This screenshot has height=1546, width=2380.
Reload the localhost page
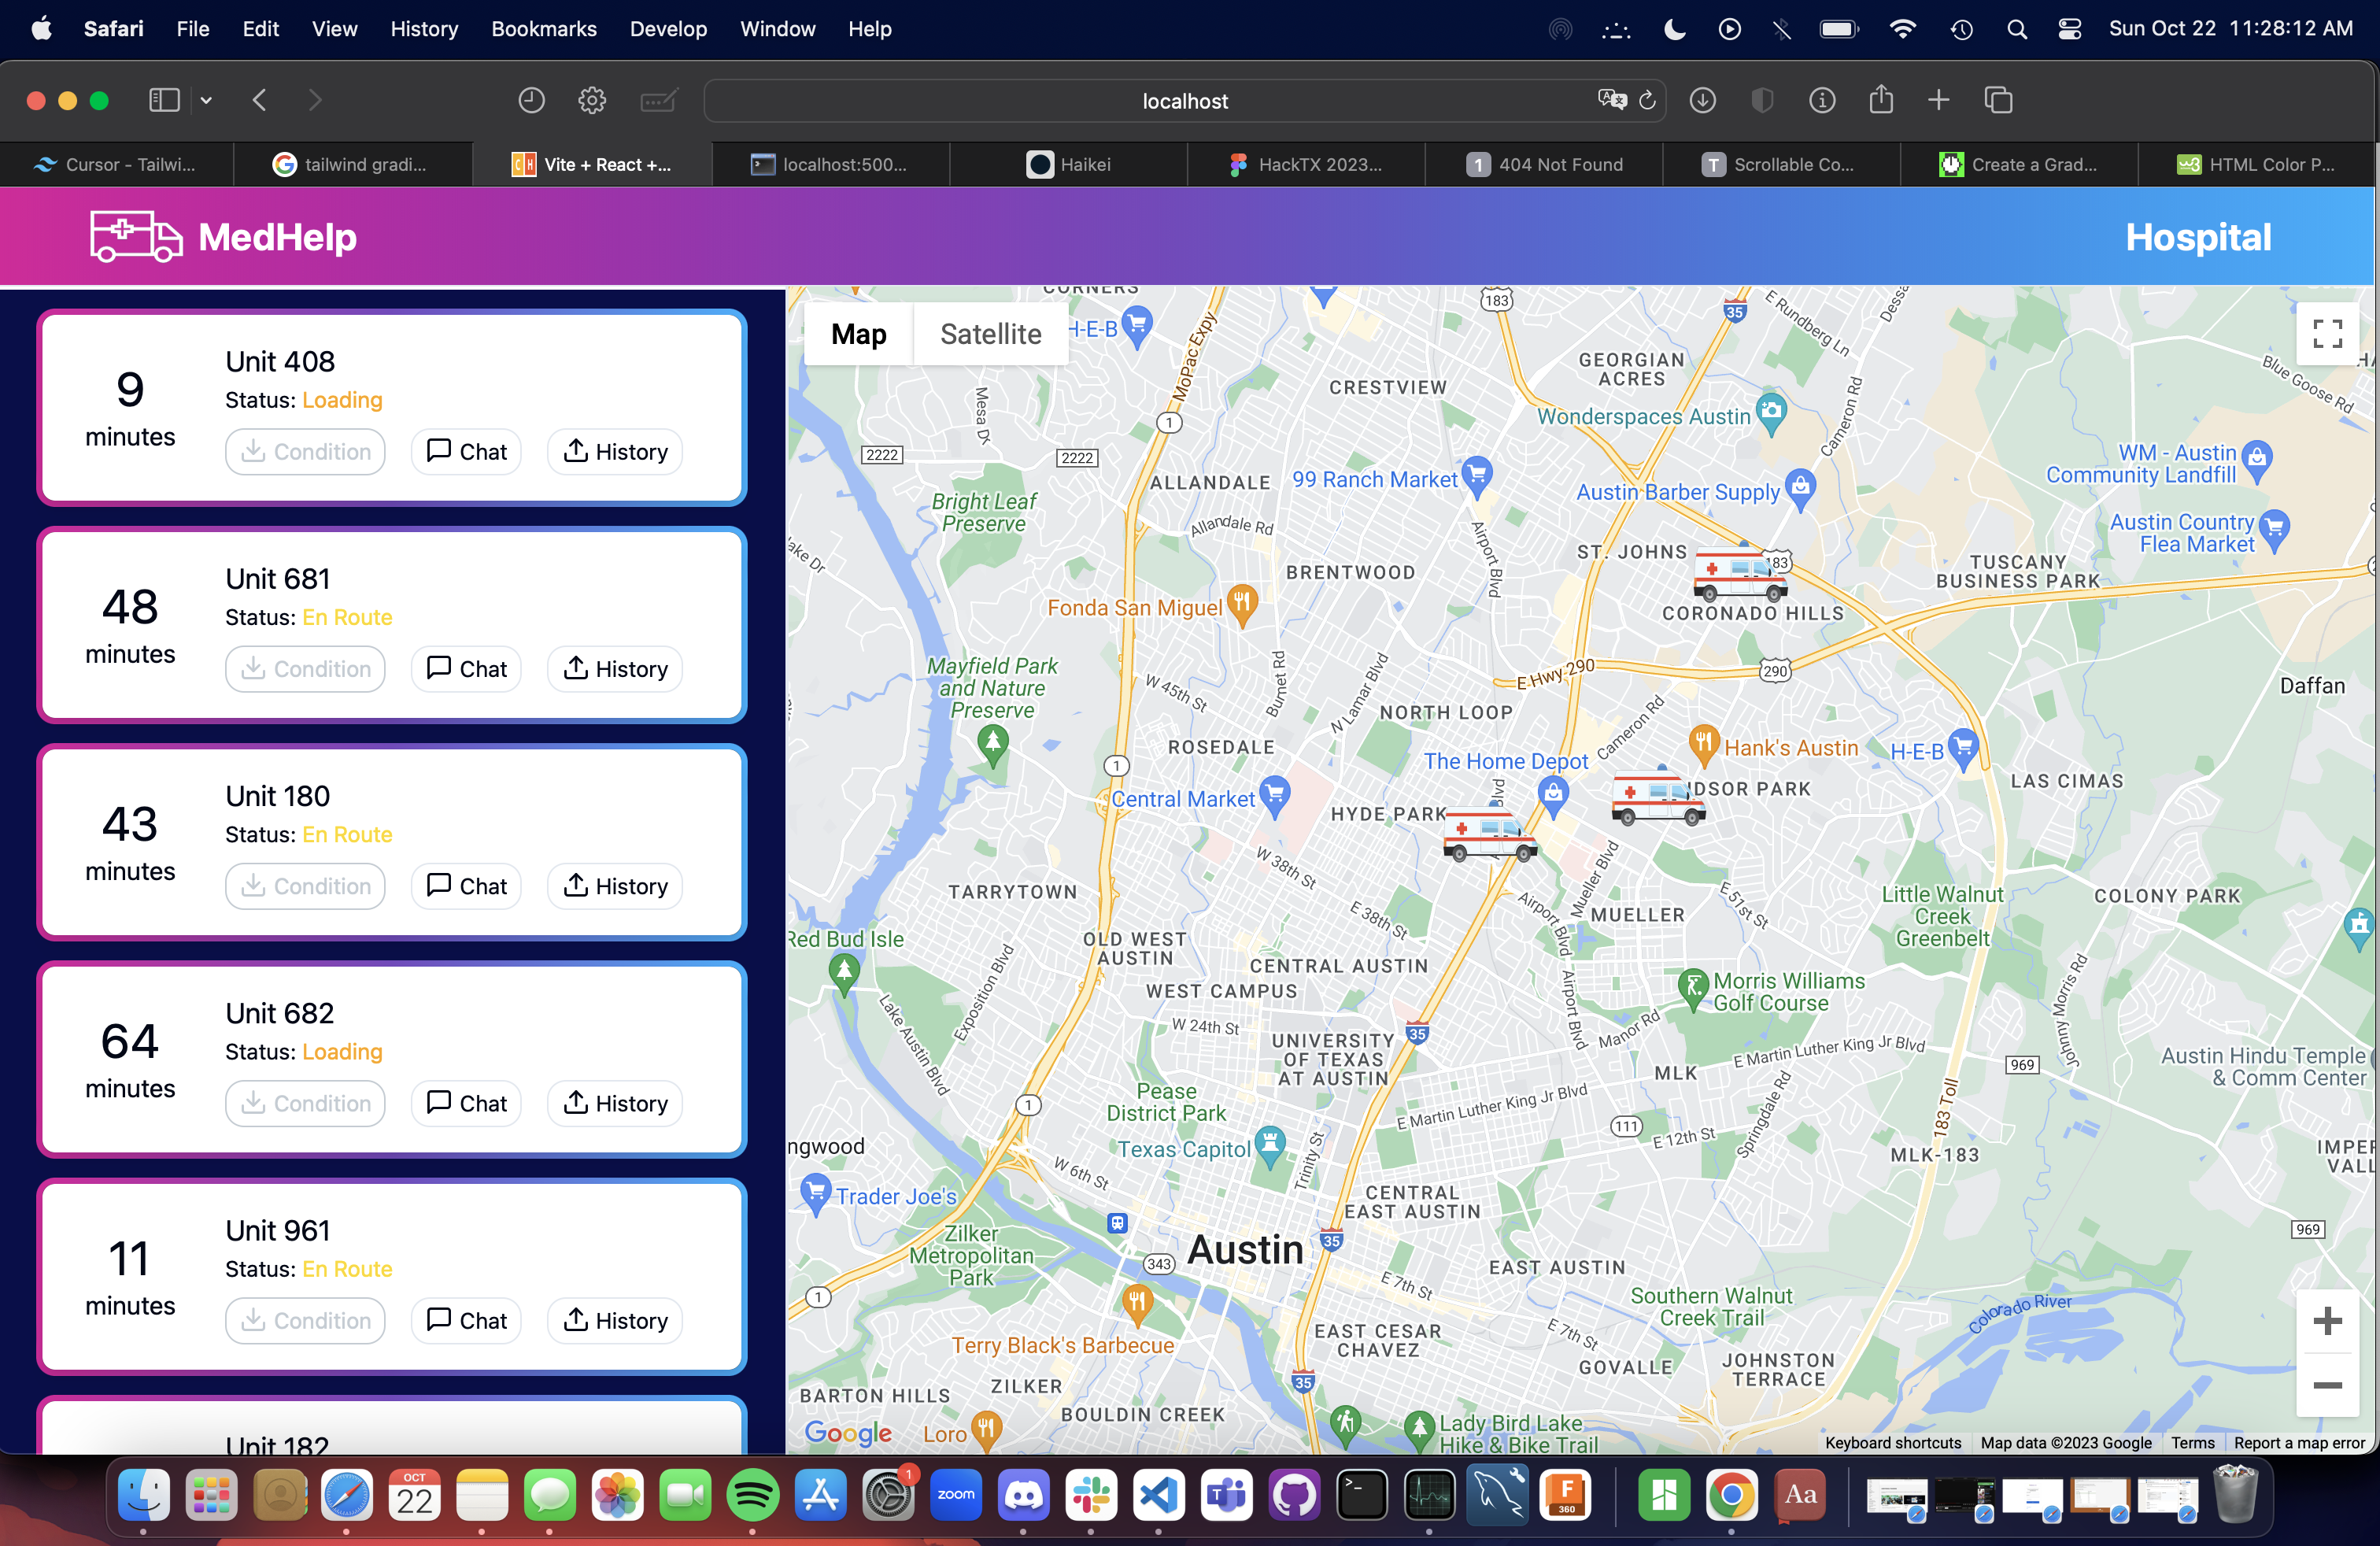tap(1647, 101)
